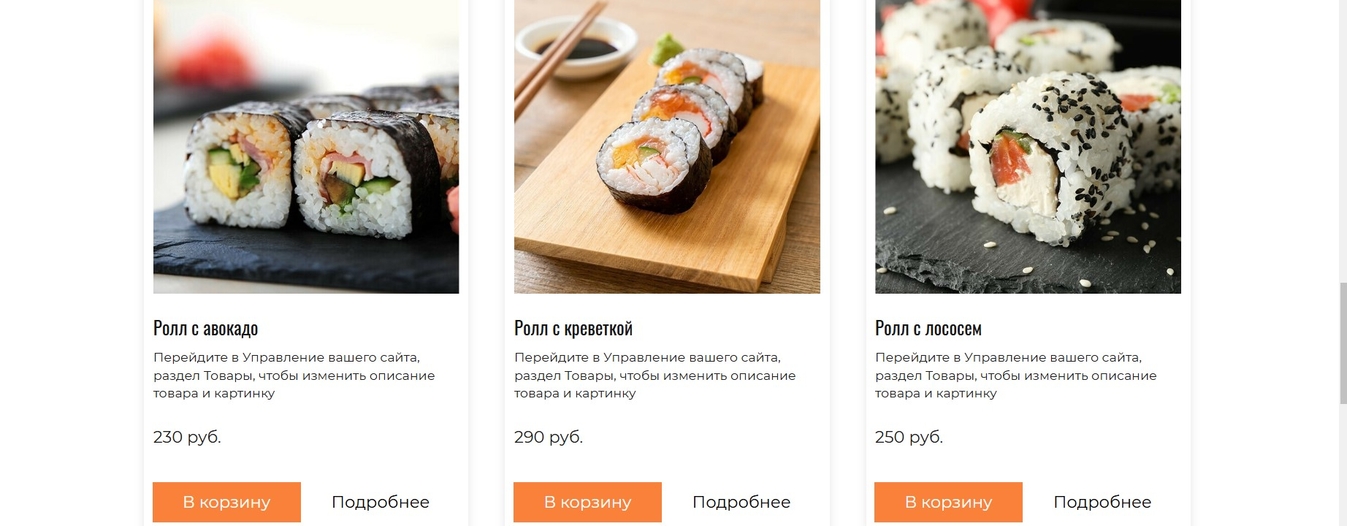Click the salmon roll description text
The height and width of the screenshot is (526, 1347).
[1016, 375]
